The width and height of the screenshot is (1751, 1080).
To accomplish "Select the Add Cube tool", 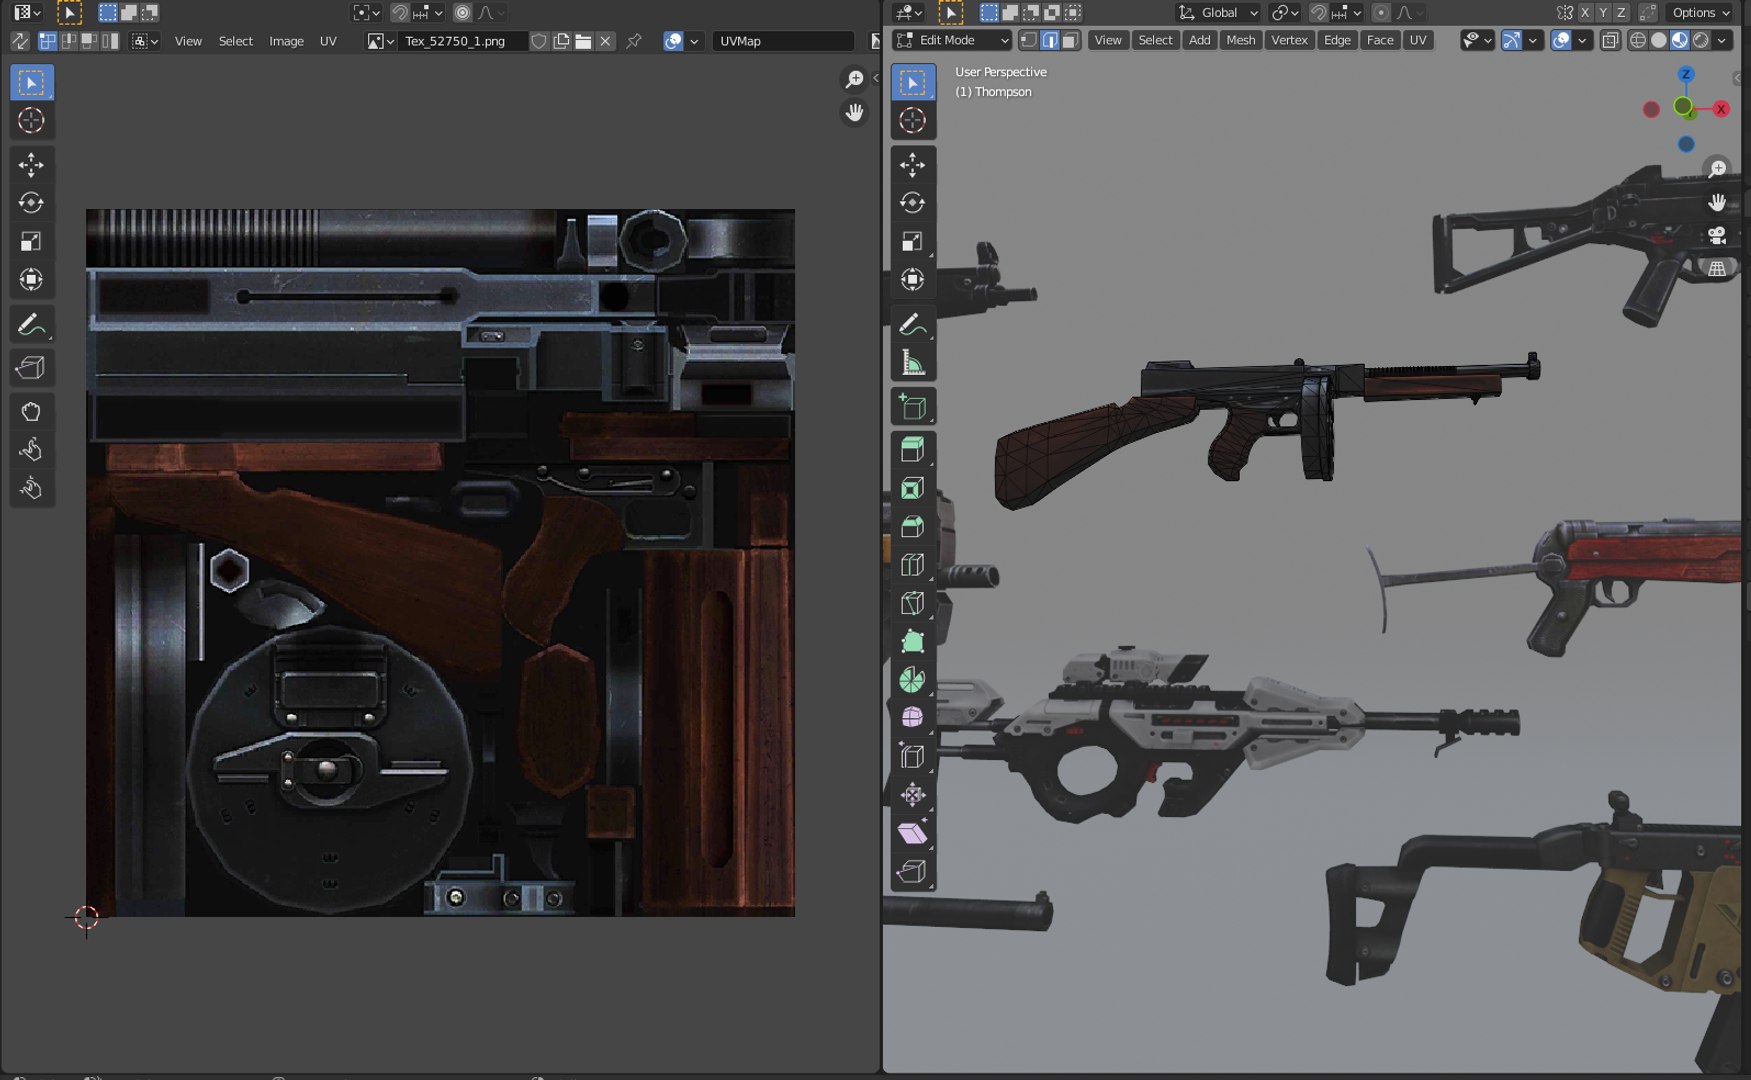I will tap(912, 407).
